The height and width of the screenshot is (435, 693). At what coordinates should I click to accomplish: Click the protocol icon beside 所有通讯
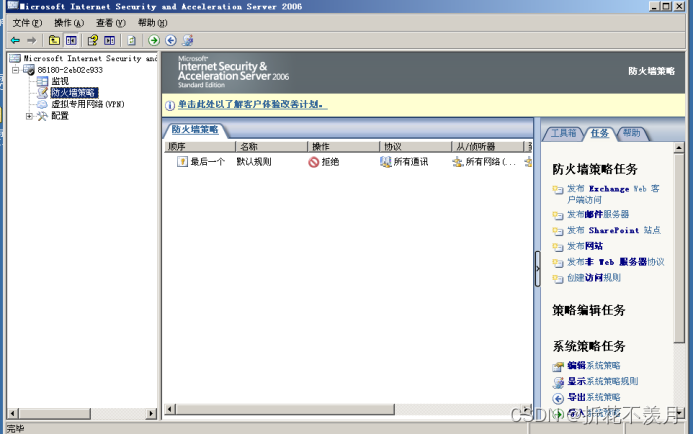point(386,162)
